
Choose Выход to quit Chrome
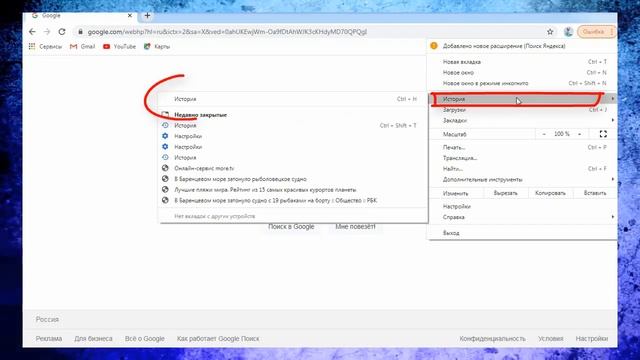[x=522, y=233]
